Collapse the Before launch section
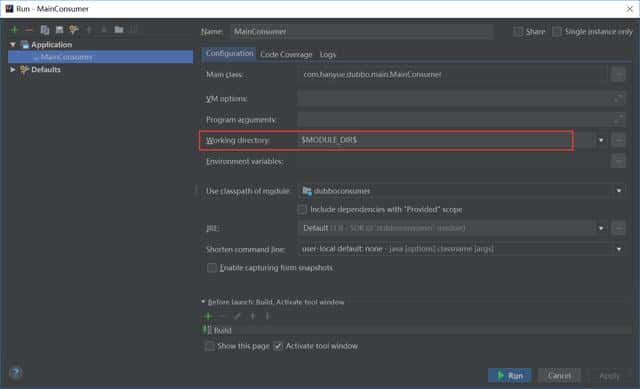 tap(203, 302)
